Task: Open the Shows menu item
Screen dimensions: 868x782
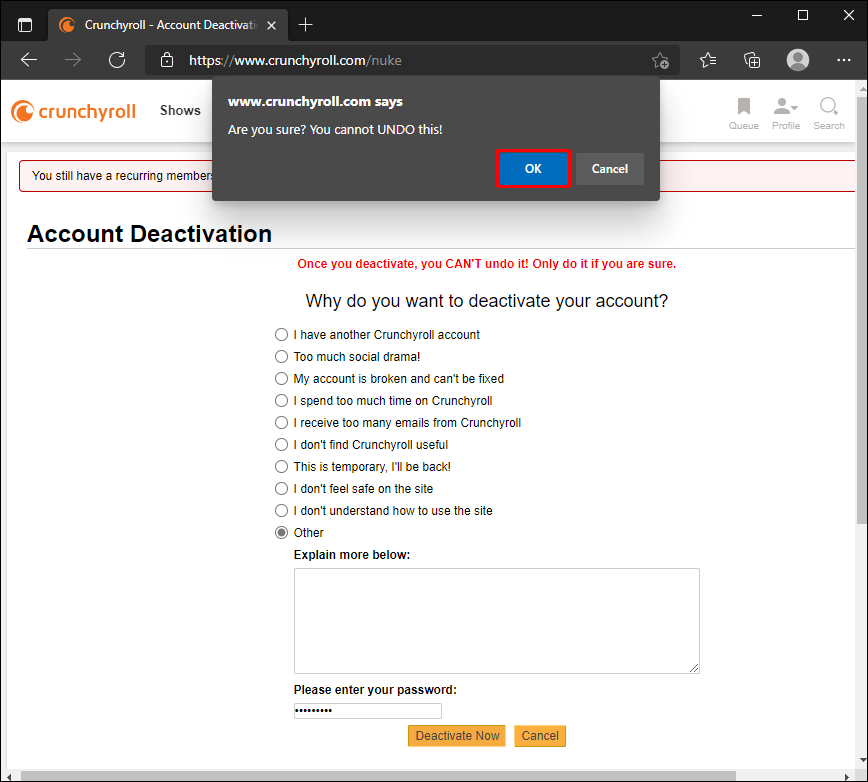Action: click(180, 110)
